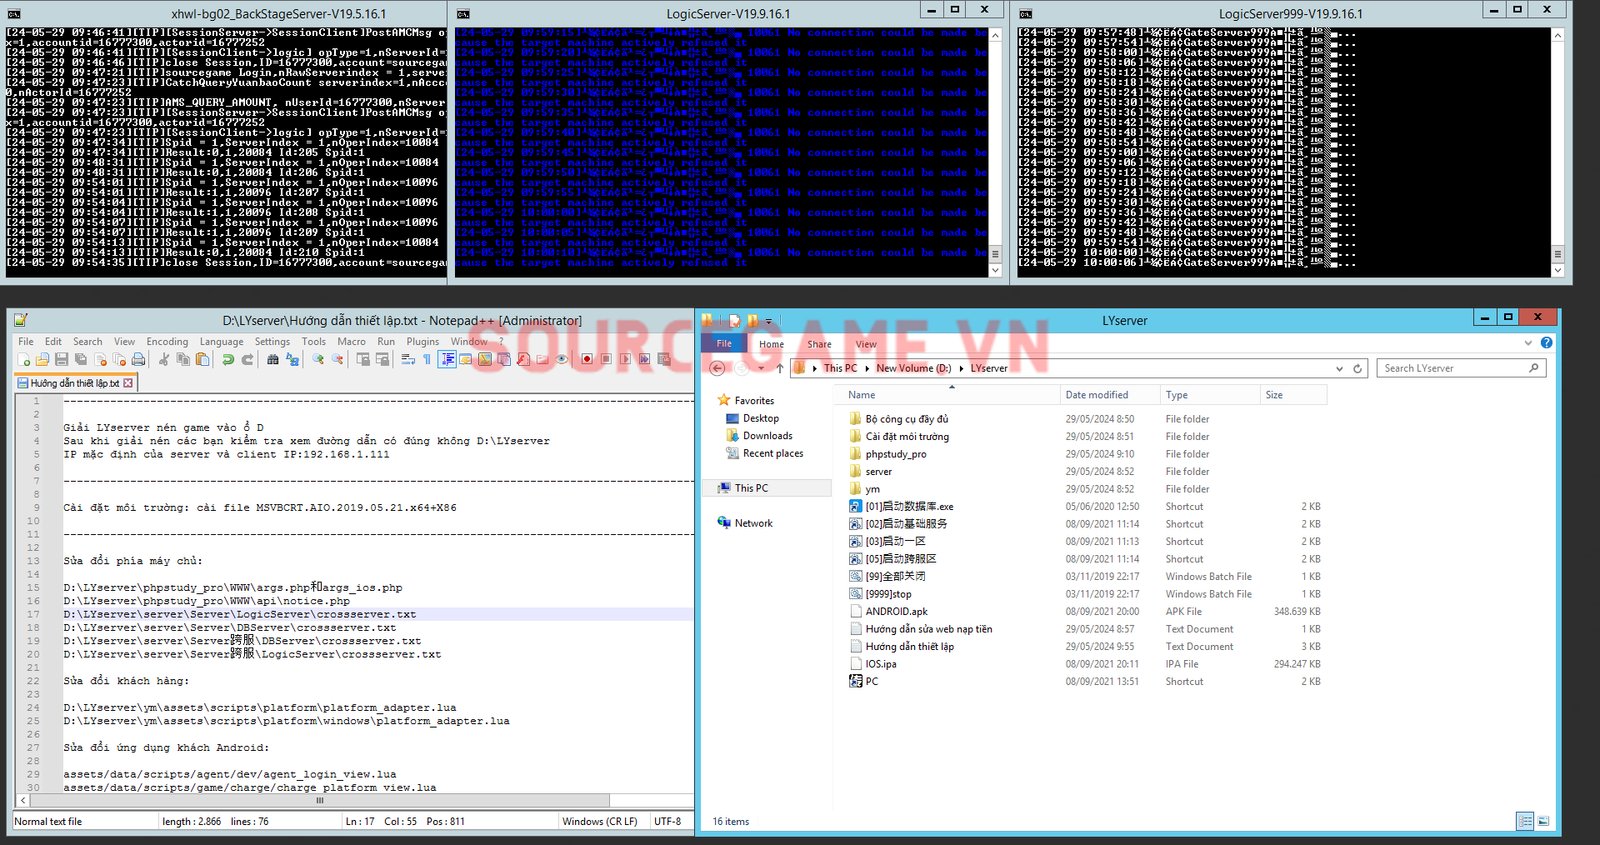
Task: Toggle Show All Characters pilcrow icon
Action: tap(427, 360)
